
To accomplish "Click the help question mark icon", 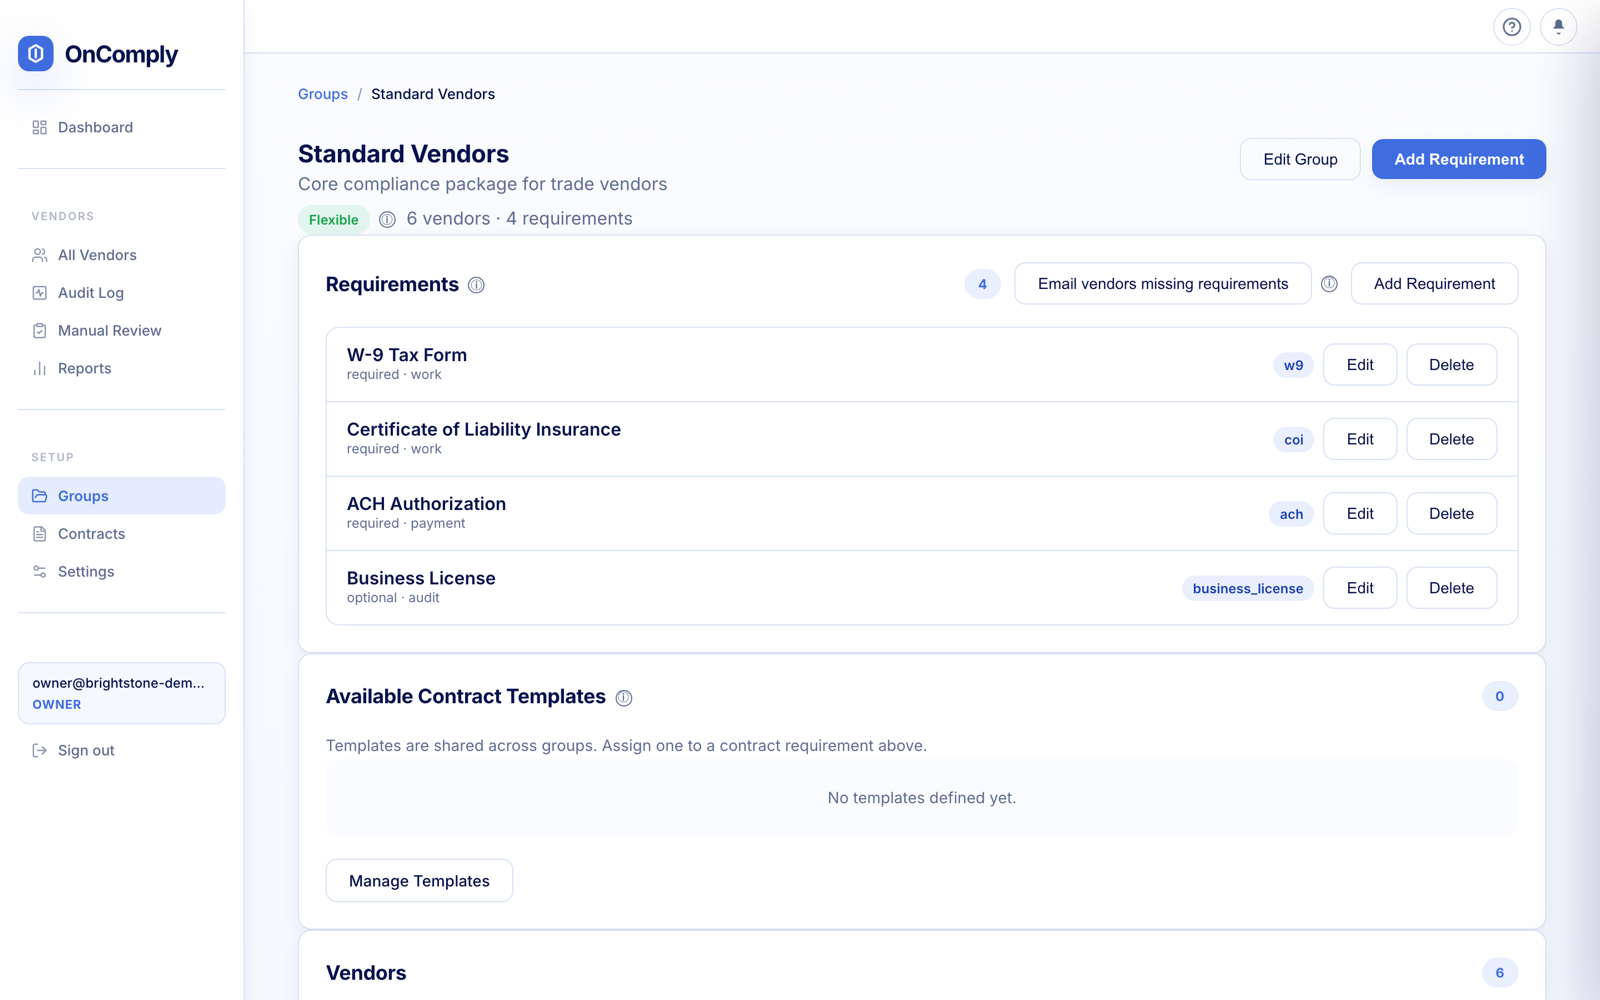I will pyautogui.click(x=1511, y=27).
